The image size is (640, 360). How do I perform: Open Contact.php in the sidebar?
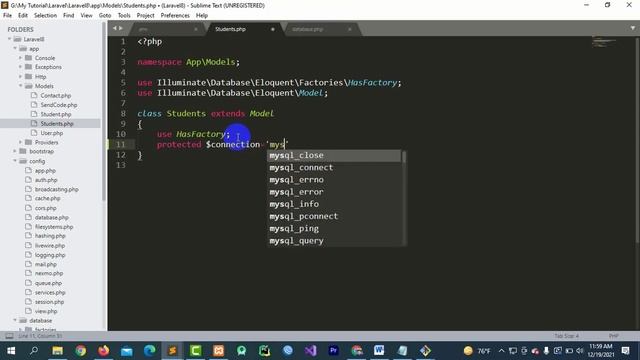pyautogui.click(x=56, y=96)
